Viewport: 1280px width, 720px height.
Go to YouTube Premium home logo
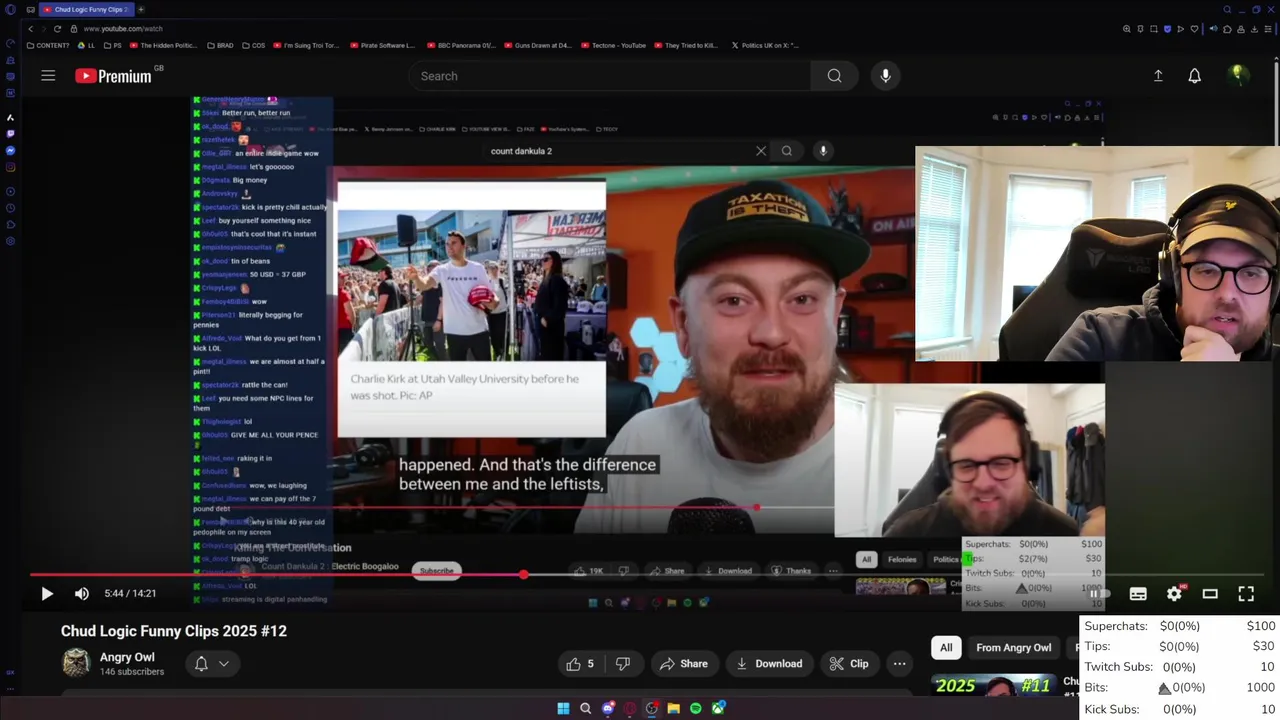coord(113,76)
